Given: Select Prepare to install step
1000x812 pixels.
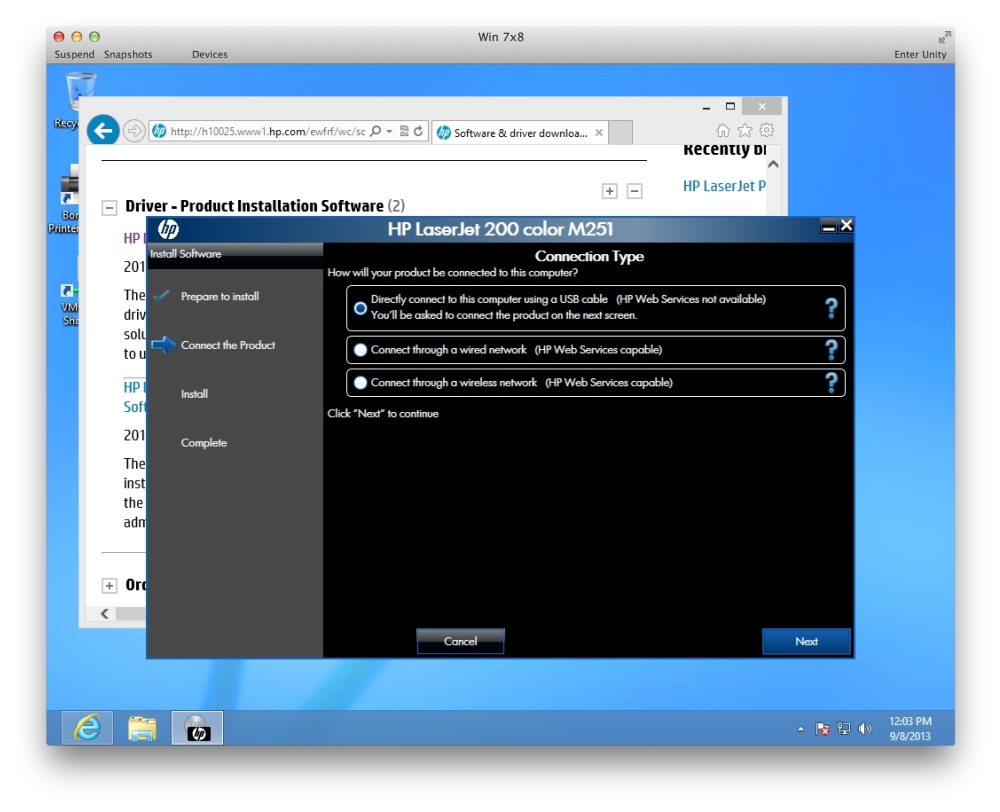Looking at the screenshot, I should coord(219,297).
